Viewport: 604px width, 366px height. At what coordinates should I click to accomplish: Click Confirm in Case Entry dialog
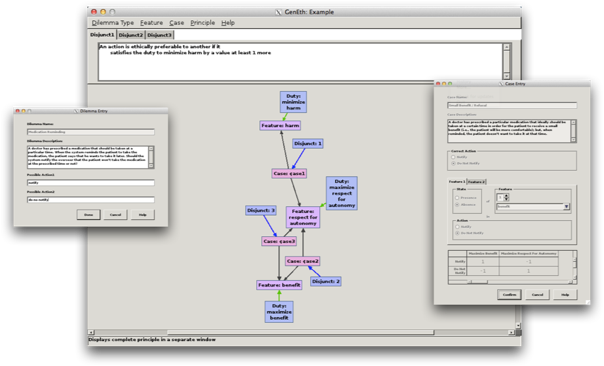point(509,294)
